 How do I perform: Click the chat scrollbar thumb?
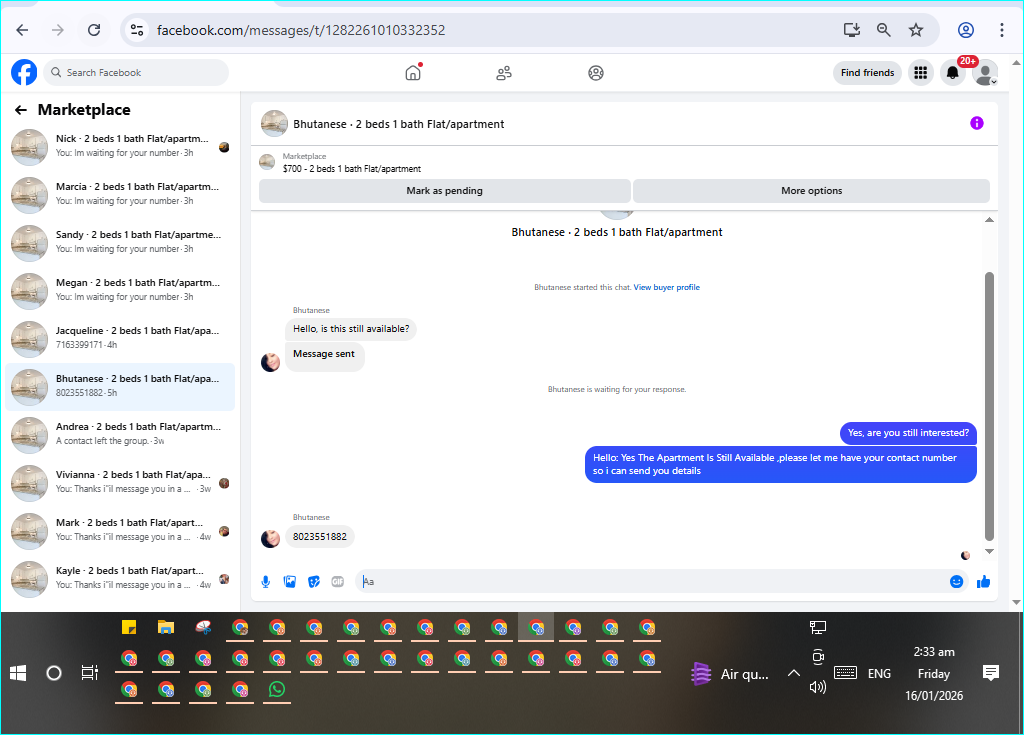[989, 406]
